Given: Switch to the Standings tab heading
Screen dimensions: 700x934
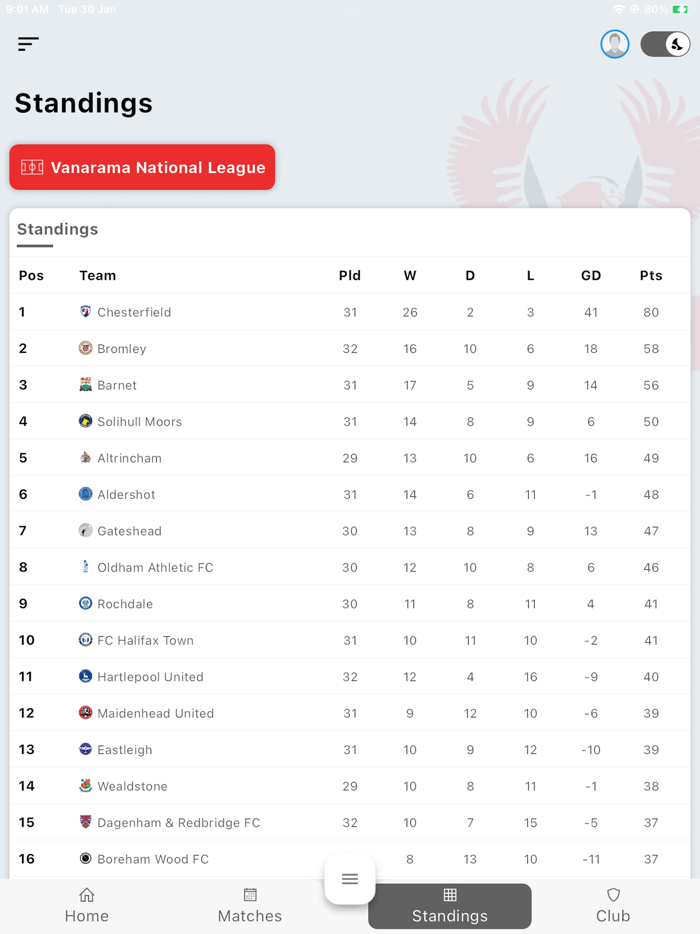Looking at the screenshot, I should coord(57,229).
